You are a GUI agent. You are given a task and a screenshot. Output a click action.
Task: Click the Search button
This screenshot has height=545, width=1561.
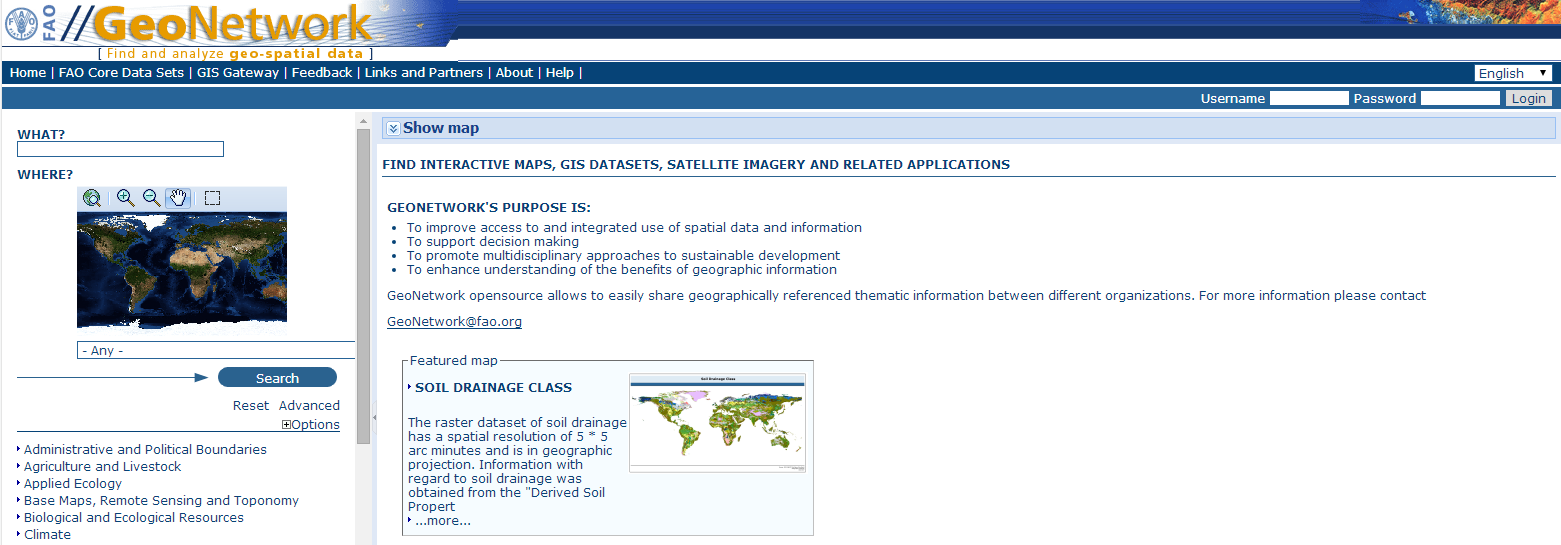coord(277,378)
